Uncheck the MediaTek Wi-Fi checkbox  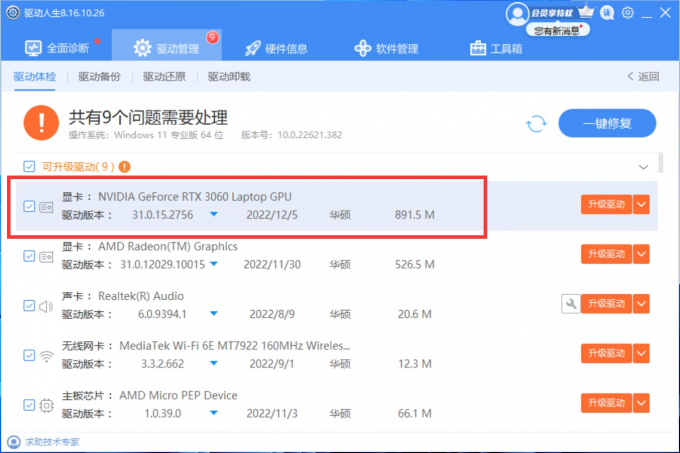tap(29, 355)
